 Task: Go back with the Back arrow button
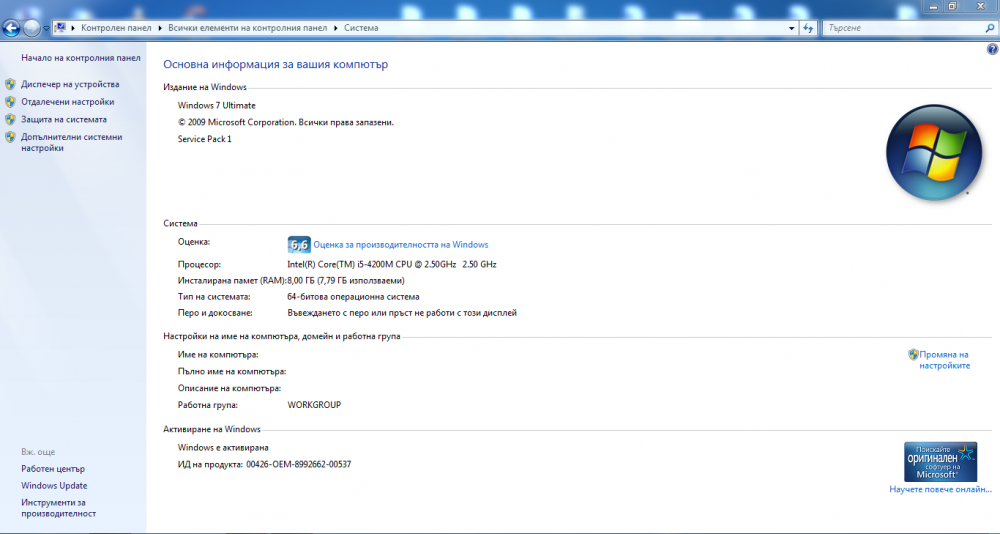click(x=11, y=28)
